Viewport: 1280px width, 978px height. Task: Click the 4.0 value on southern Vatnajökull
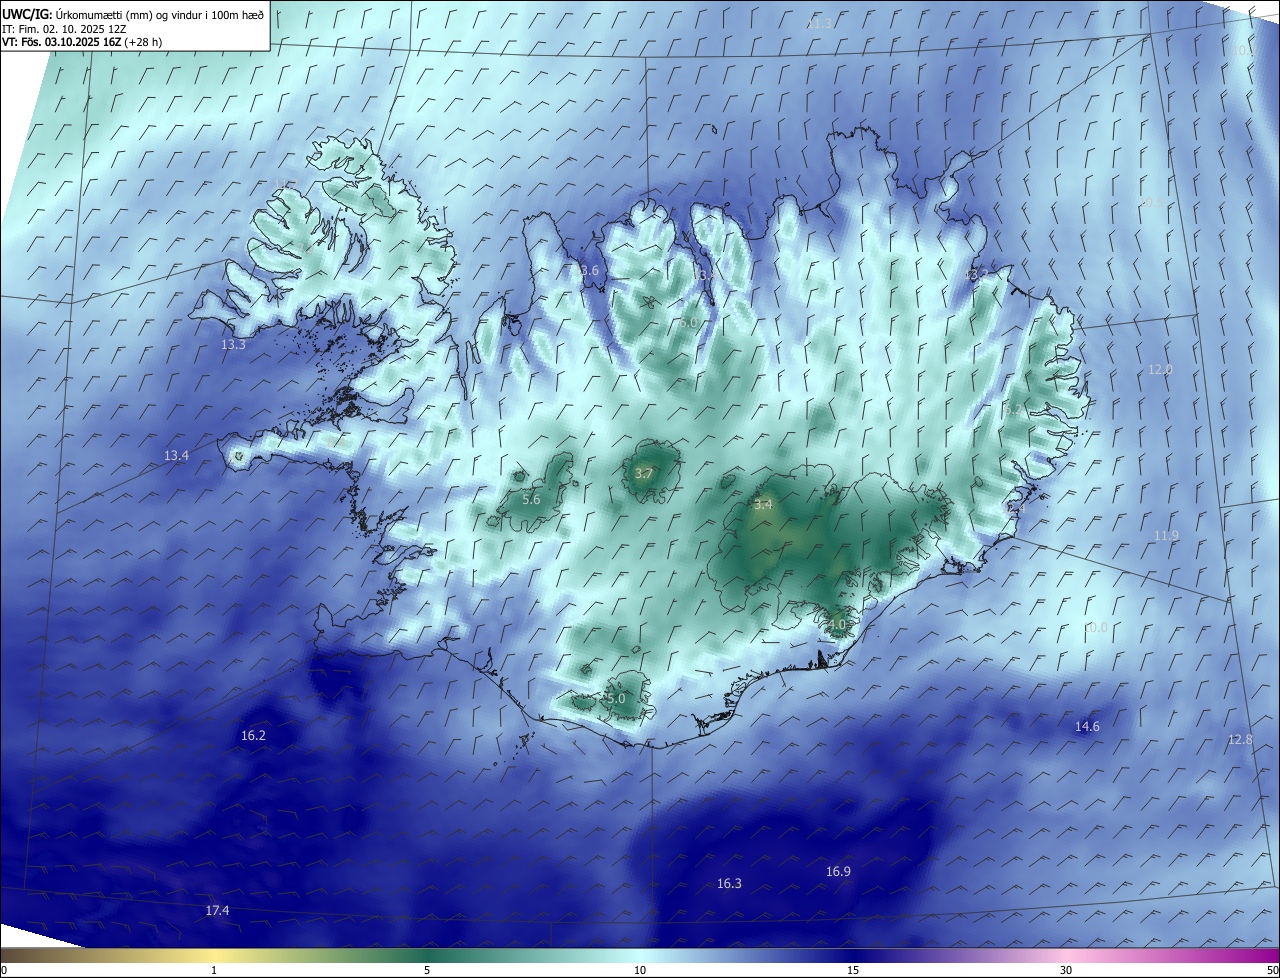(x=837, y=624)
